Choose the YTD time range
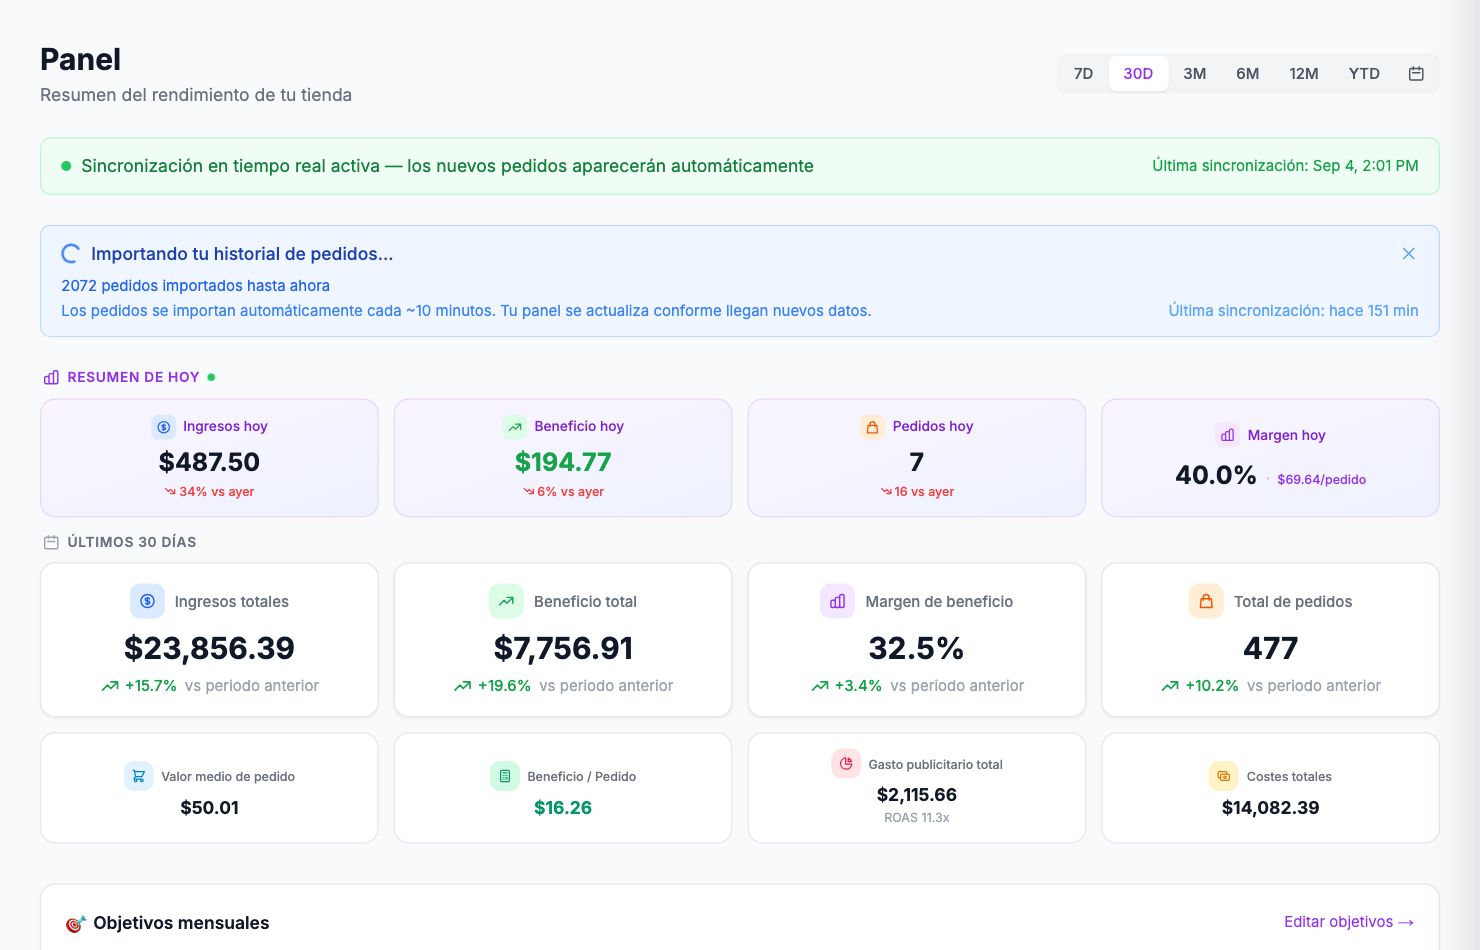The image size is (1480, 950). tap(1364, 73)
